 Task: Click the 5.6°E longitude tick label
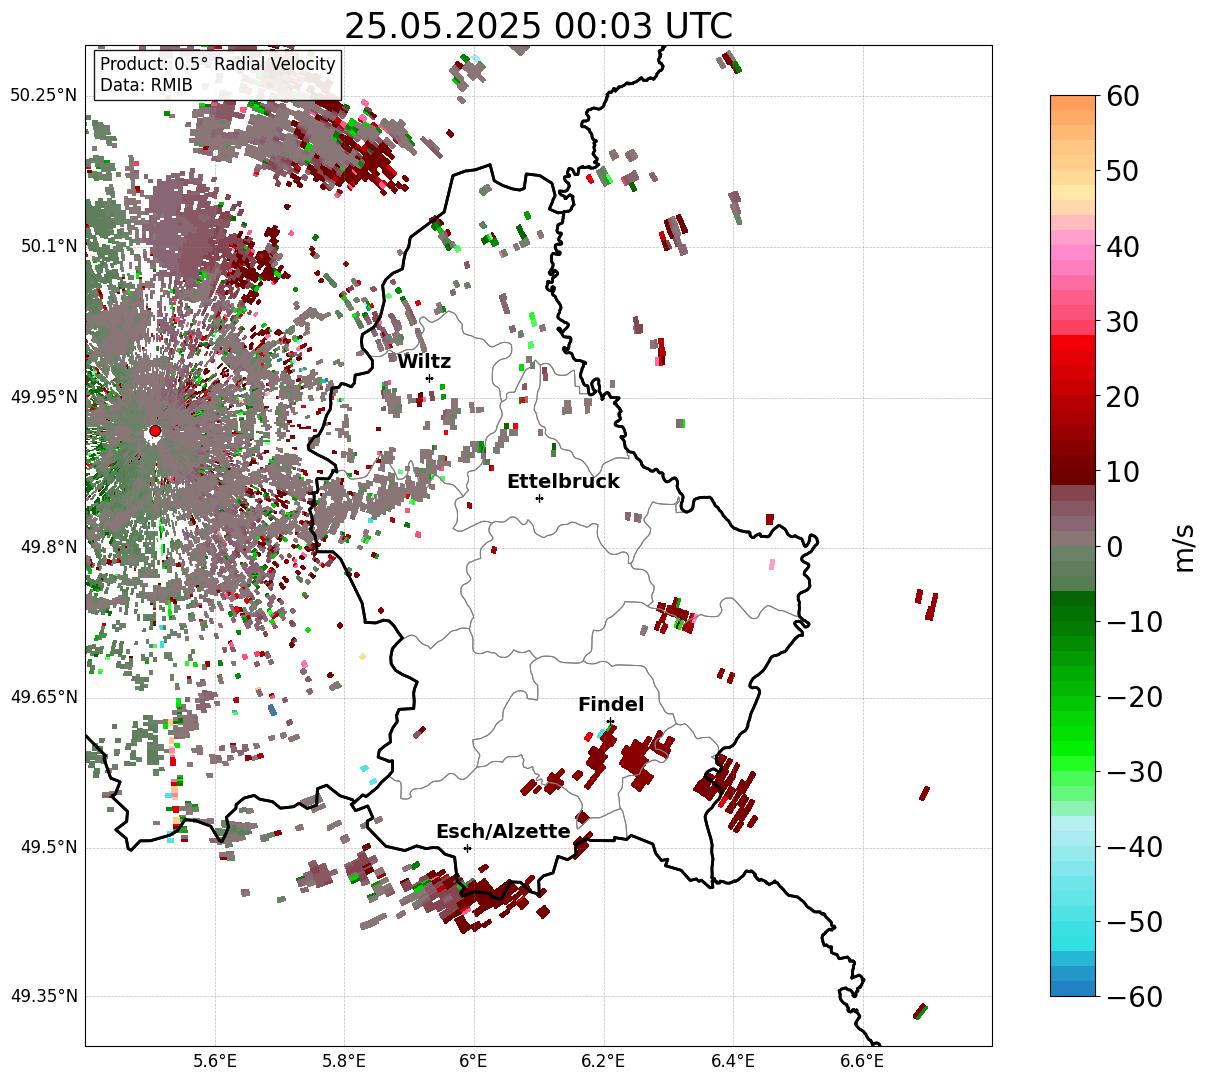pos(214,1060)
